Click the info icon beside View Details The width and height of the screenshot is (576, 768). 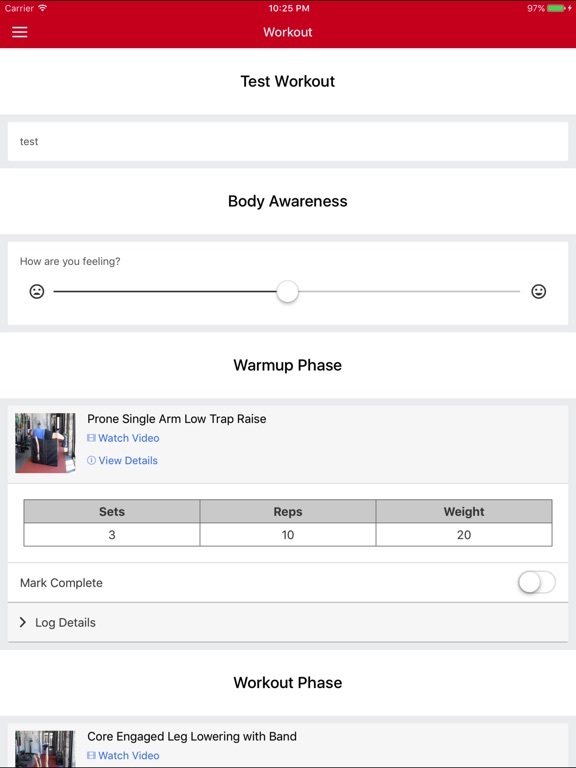tap(91, 460)
